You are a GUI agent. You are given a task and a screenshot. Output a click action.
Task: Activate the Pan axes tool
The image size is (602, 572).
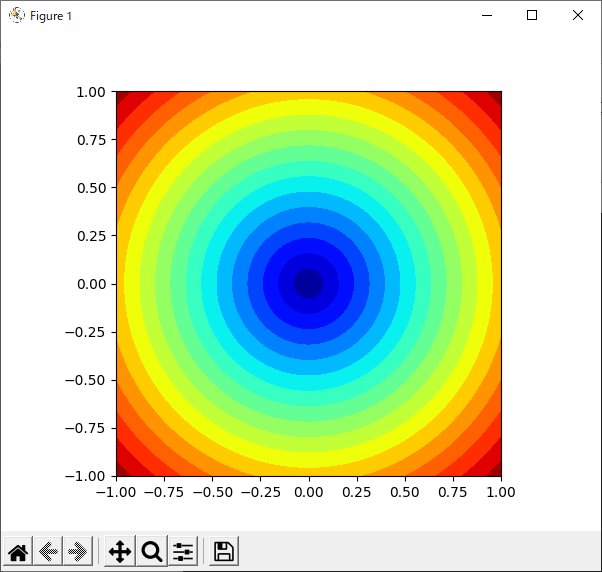(x=119, y=551)
